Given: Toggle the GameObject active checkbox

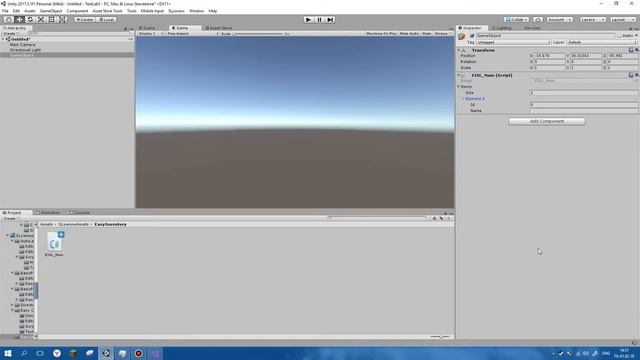Looking at the screenshot, I should (472, 36).
